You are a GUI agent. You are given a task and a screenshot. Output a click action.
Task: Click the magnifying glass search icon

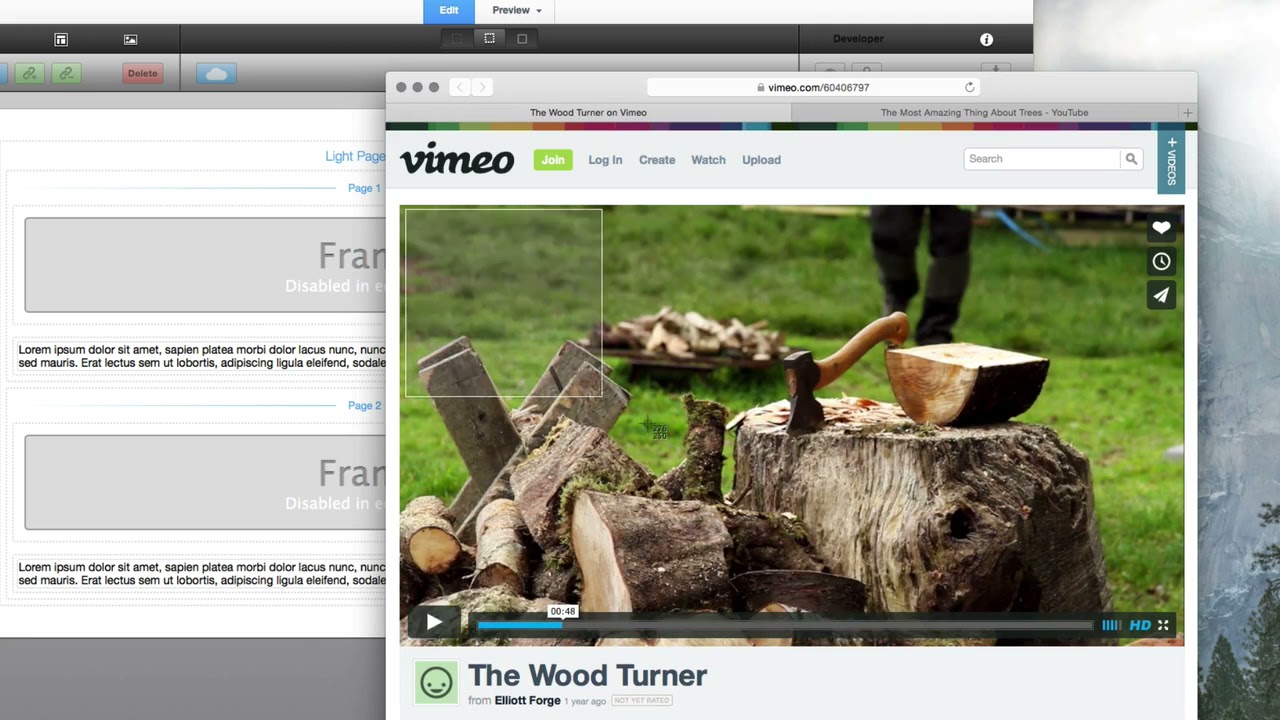(1131, 159)
